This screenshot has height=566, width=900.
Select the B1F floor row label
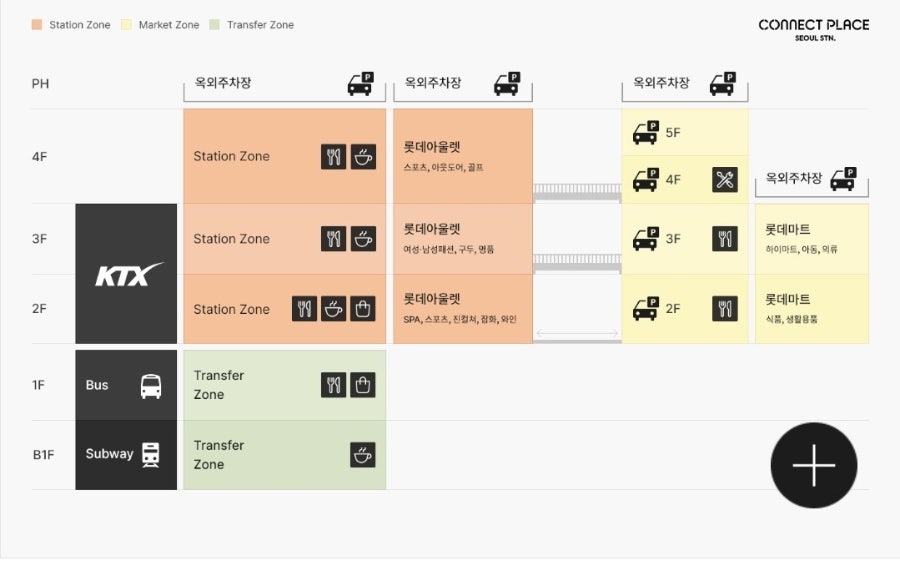tap(44, 455)
